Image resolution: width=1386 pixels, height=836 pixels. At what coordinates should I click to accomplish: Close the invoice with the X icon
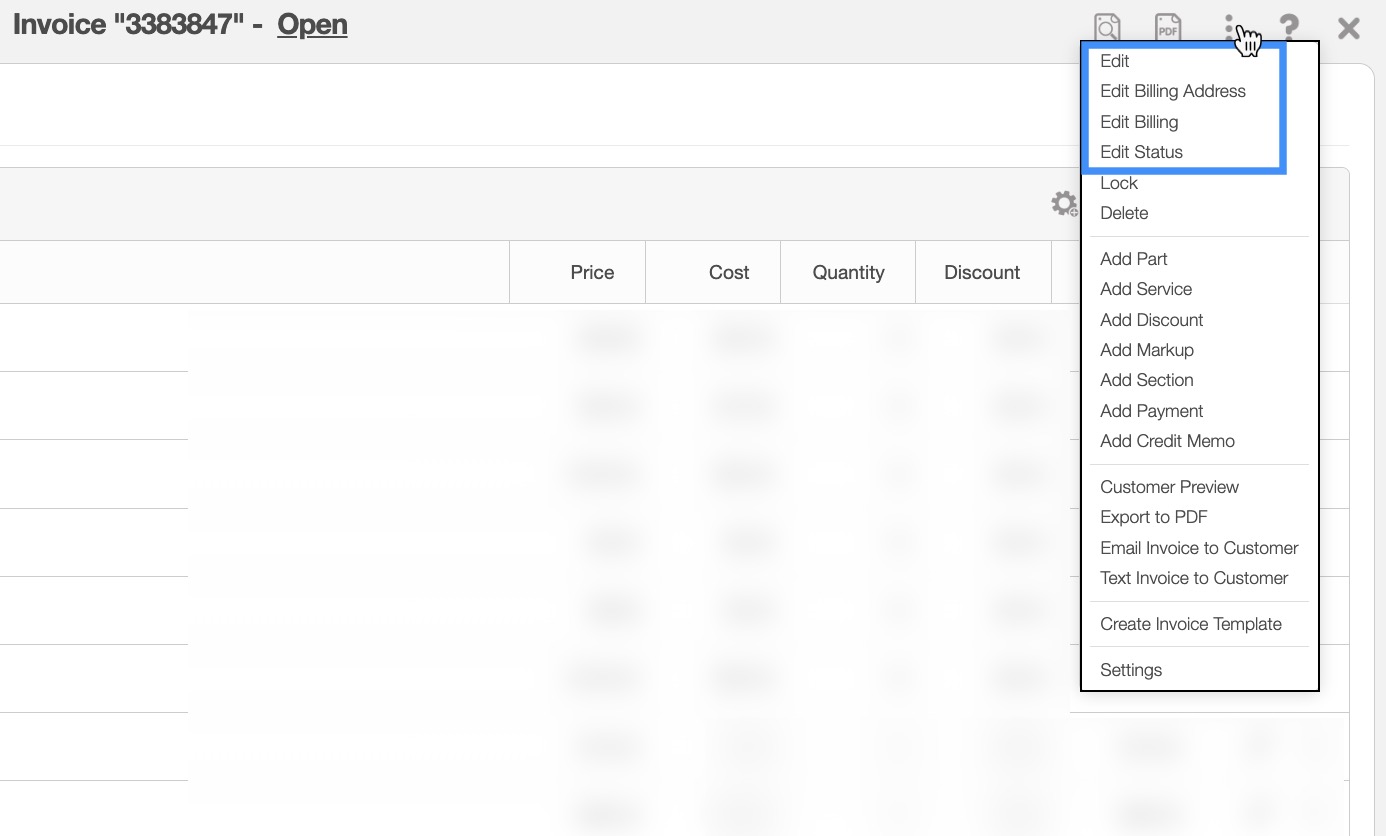coord(1349,28)
